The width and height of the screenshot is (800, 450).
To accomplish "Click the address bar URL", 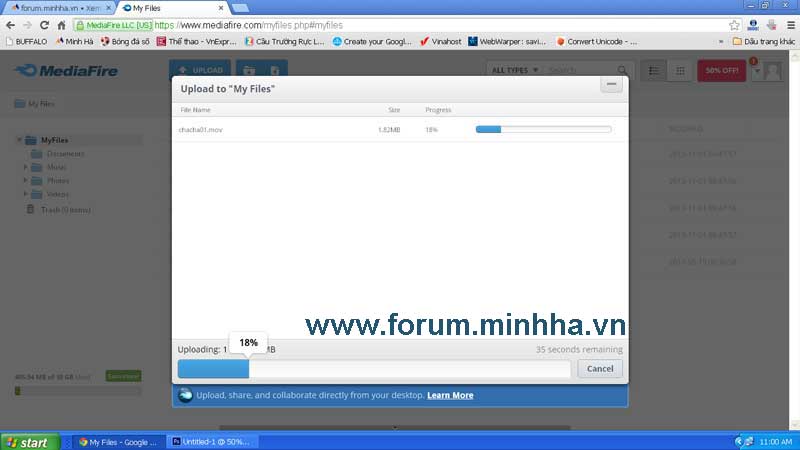I will (x=248, y=25).
